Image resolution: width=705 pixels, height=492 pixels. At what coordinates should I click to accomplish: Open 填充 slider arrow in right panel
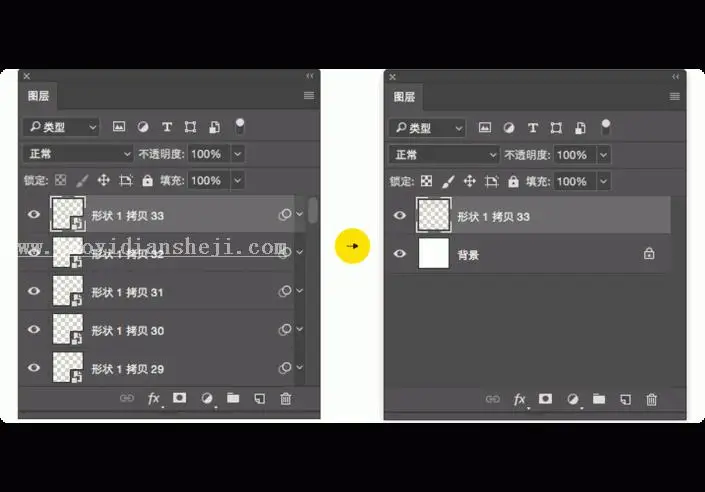click(604, 182)
